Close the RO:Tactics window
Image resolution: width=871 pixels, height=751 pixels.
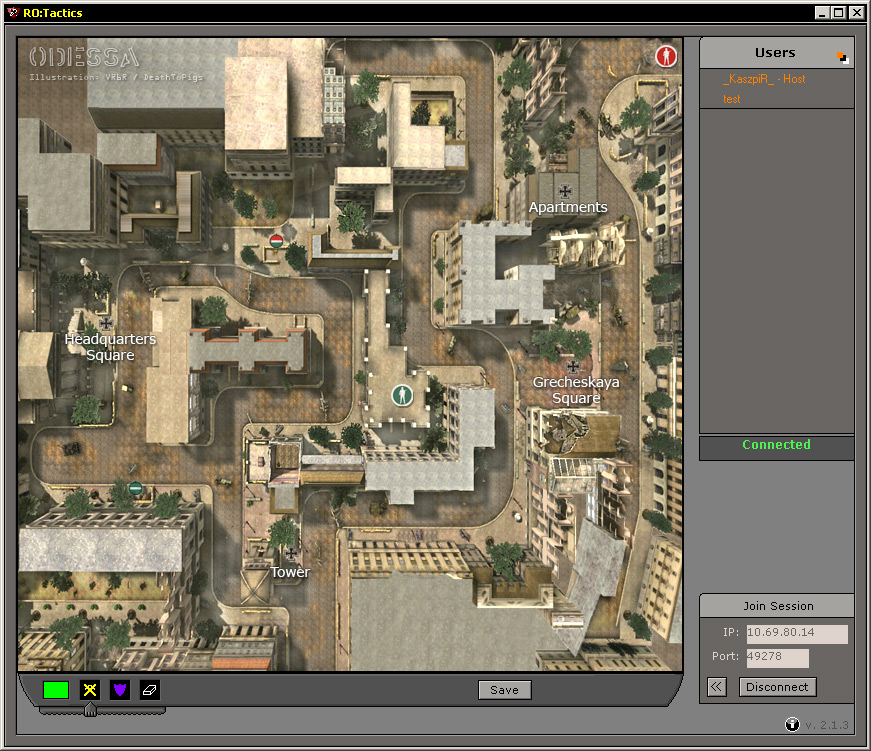point(856,13)
